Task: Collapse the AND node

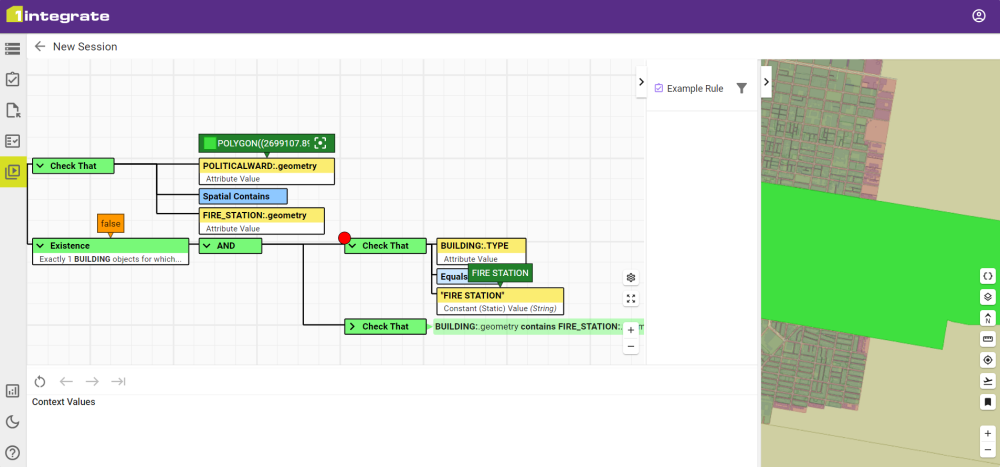Action: (207, 245)
